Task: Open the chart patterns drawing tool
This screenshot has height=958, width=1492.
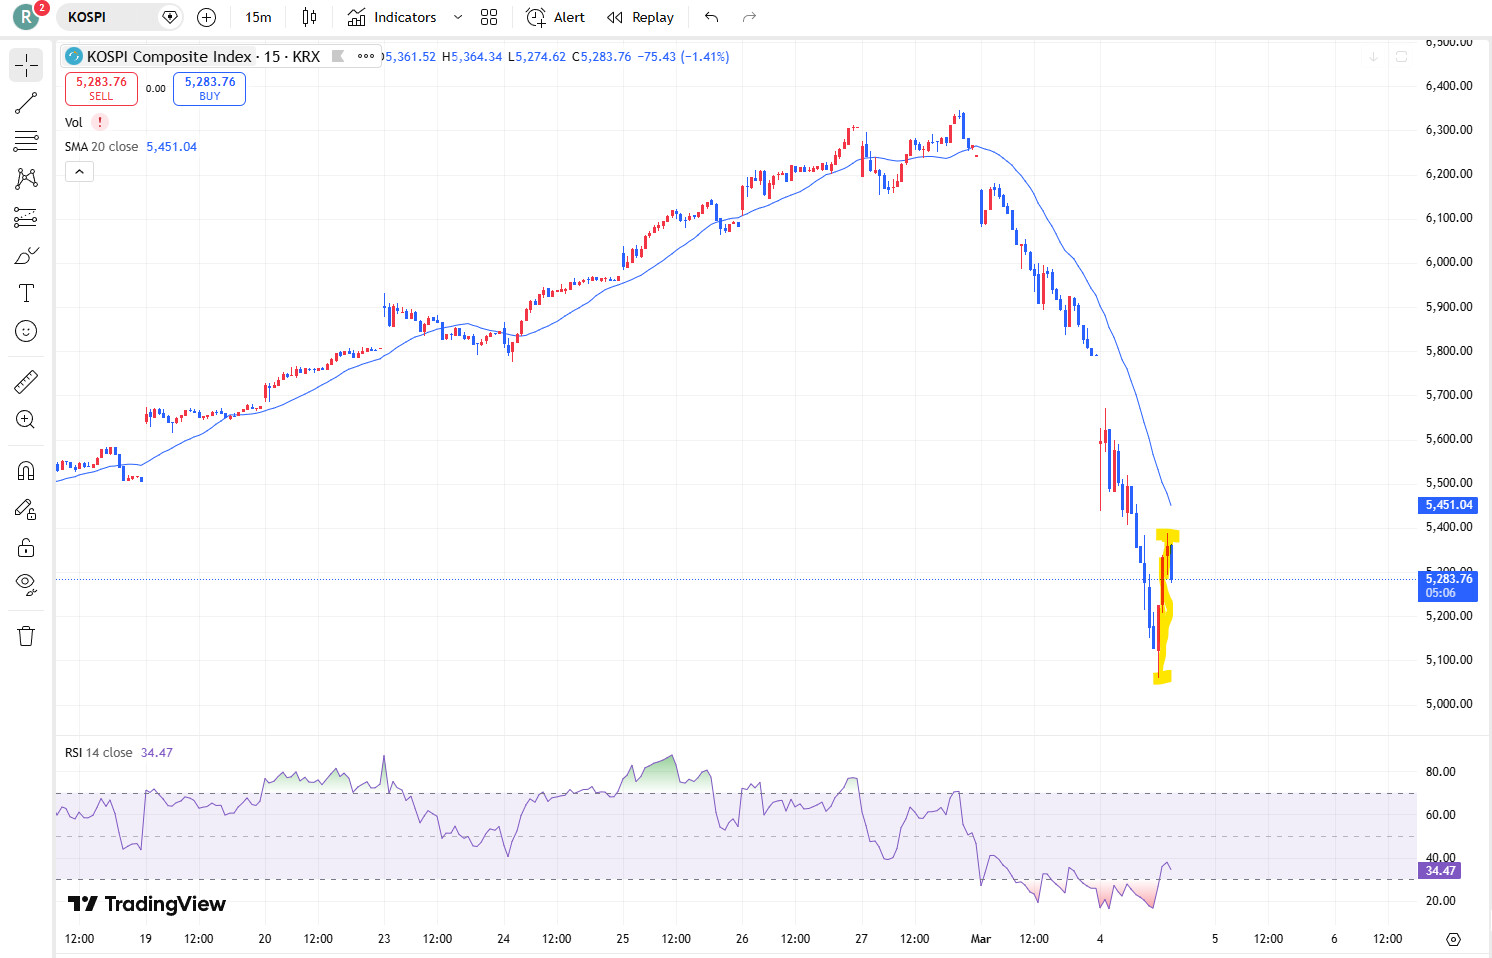Action: tap(26, 179)
